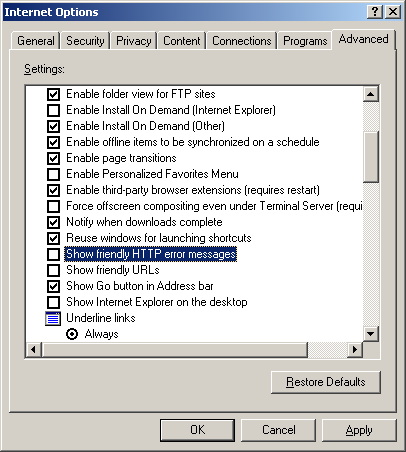Click the scroll left arrow below settings
This screenshot has width=406, height=452.
pos(34,350)
